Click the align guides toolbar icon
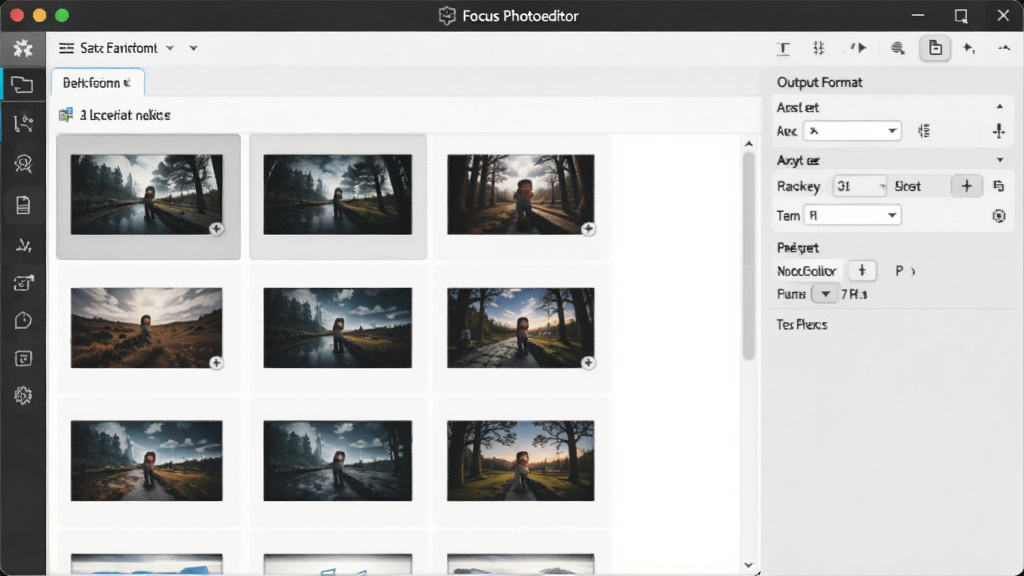This screenshot has height=576, width=1024. pos(818,48)
